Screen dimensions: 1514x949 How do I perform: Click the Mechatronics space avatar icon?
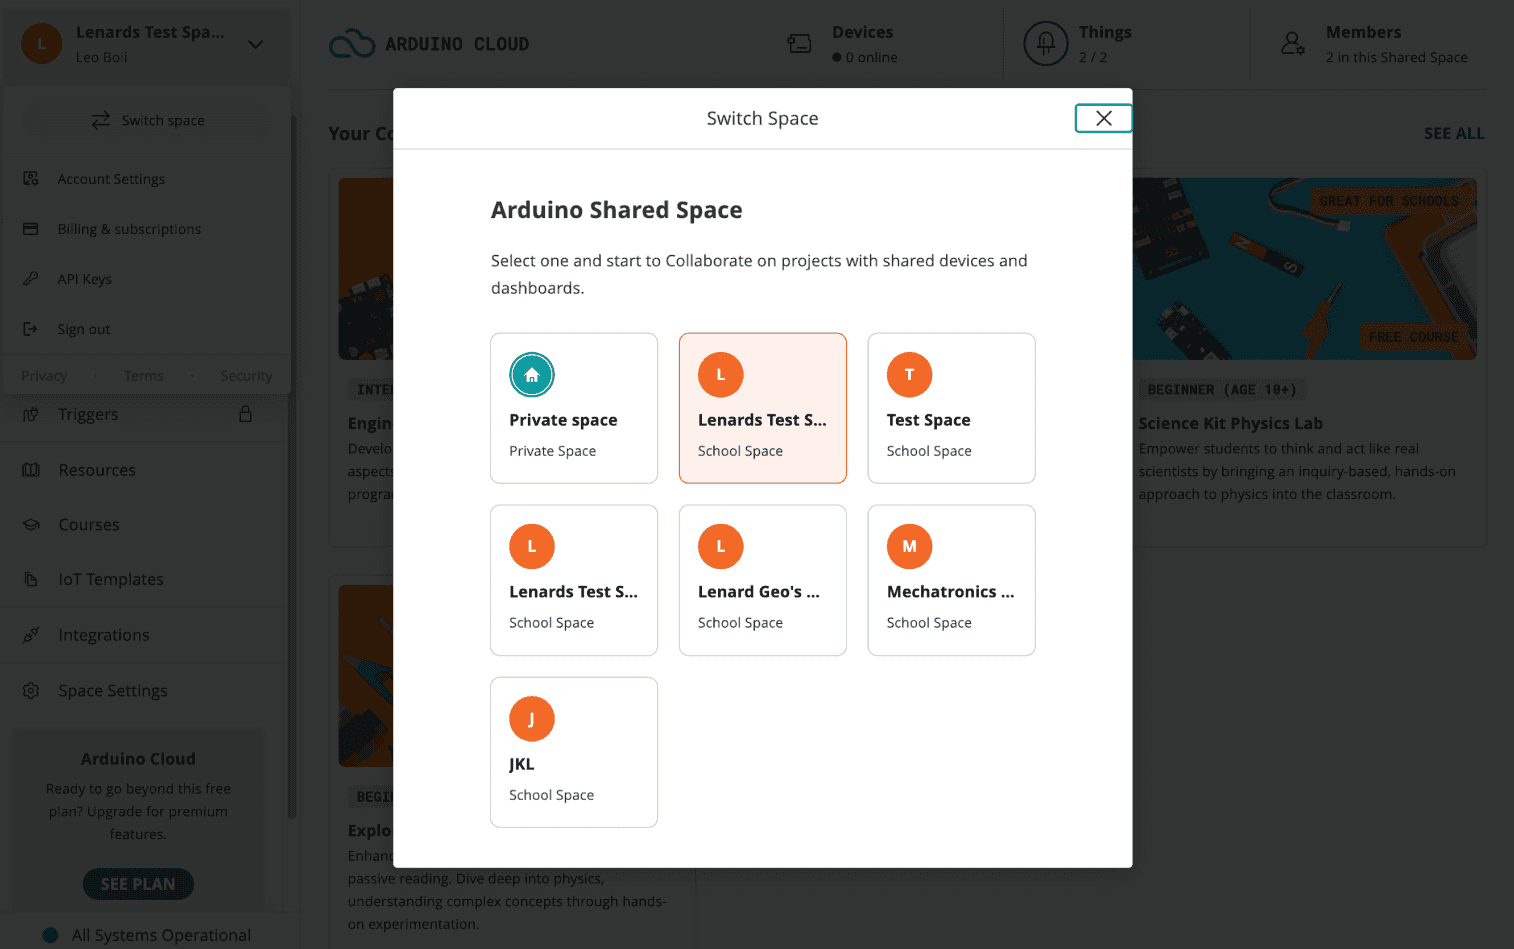pos(909,547)
